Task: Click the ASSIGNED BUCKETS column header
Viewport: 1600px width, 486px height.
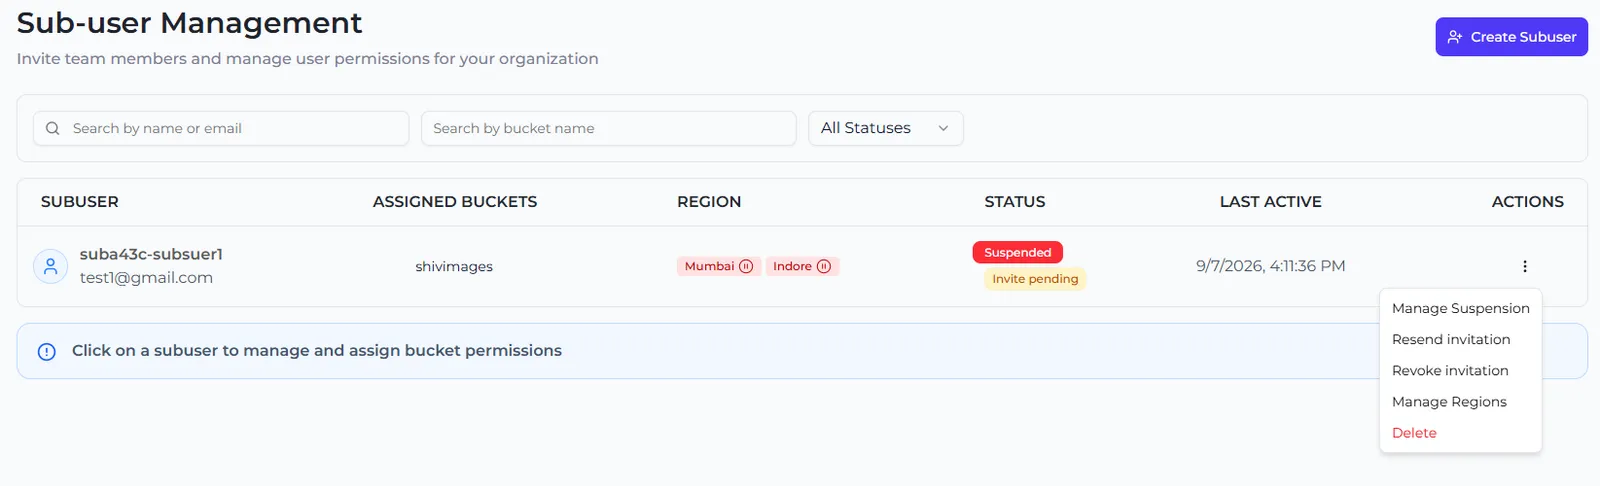Action: (455, 202)
